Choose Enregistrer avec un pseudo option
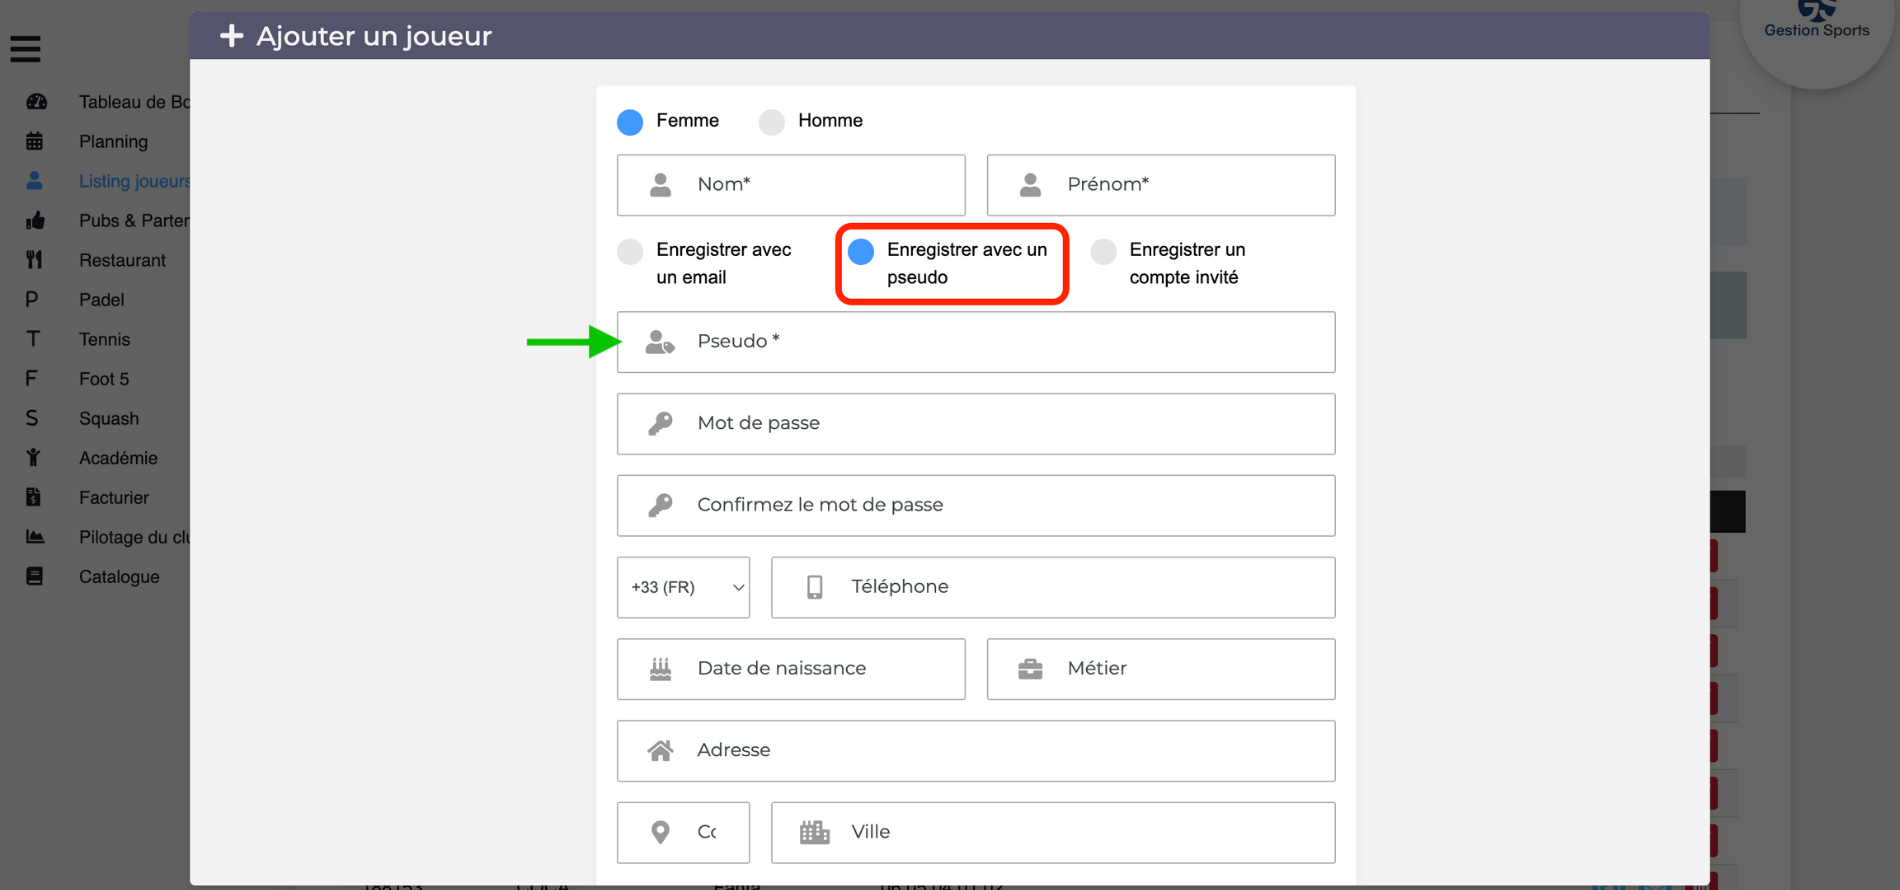The image size is (1900, 890). [x=861, y=251]
